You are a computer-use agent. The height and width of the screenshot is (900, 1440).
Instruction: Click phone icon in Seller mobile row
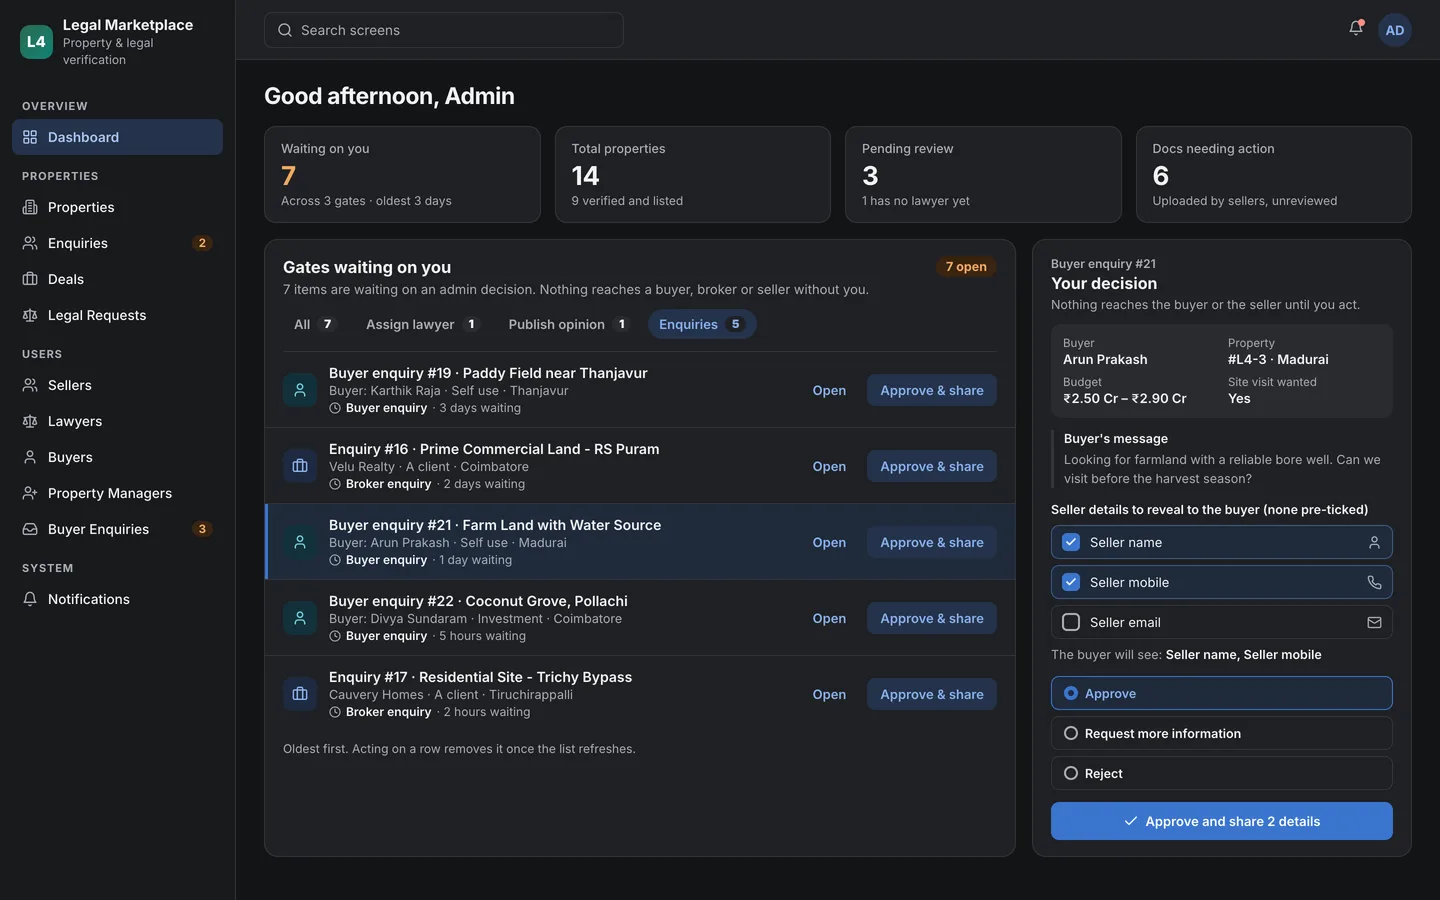1374,582
